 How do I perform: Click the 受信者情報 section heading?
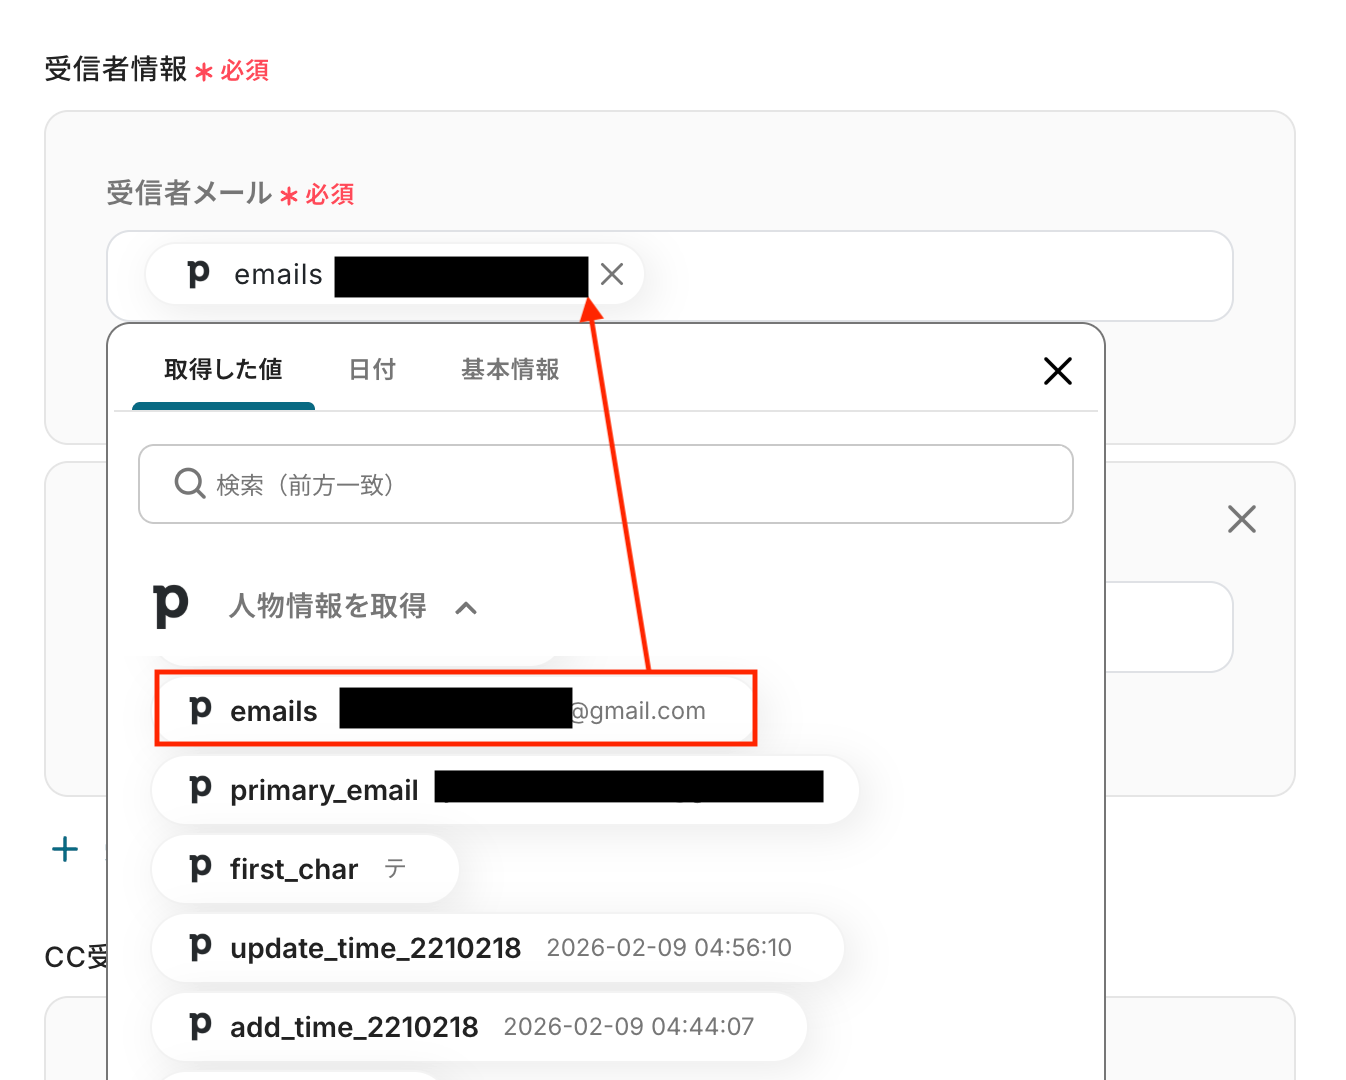click(116, 69)
